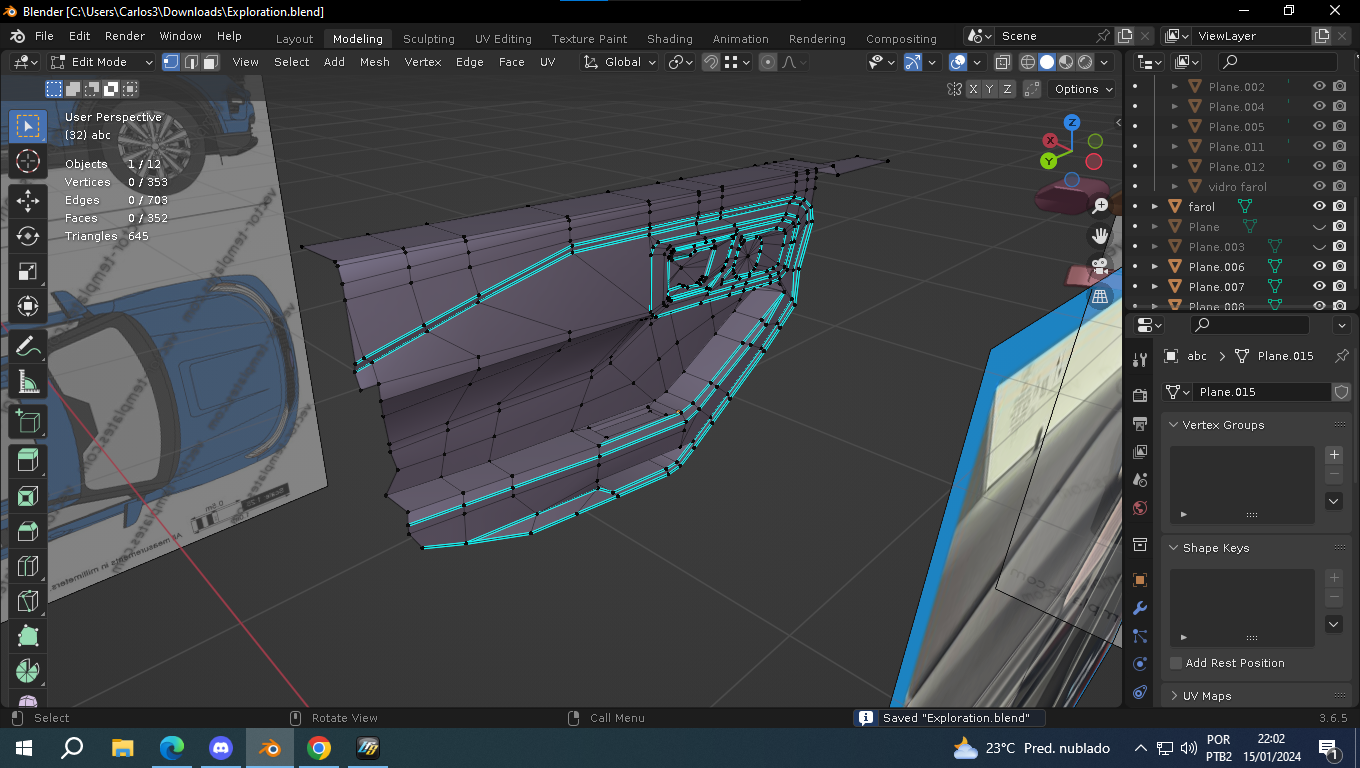Open Google Chrome from the taskbar
The height and width of the screenshot is (768, 1360).
click(319, 747)
